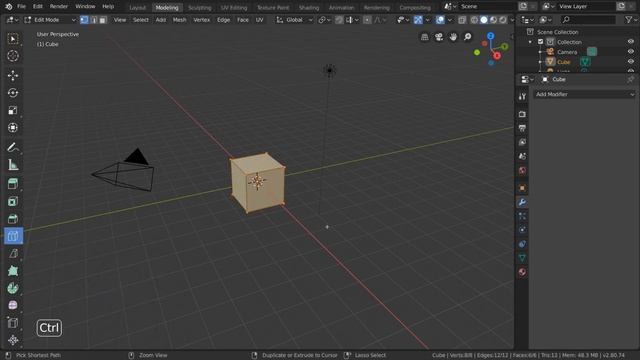
Task: Enable edge select mode
Action: [x=93, y=20]
